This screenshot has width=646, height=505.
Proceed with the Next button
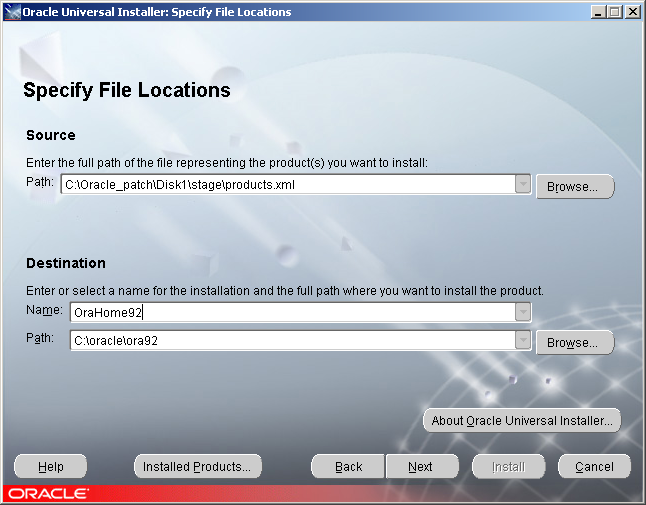coord(422,467)
